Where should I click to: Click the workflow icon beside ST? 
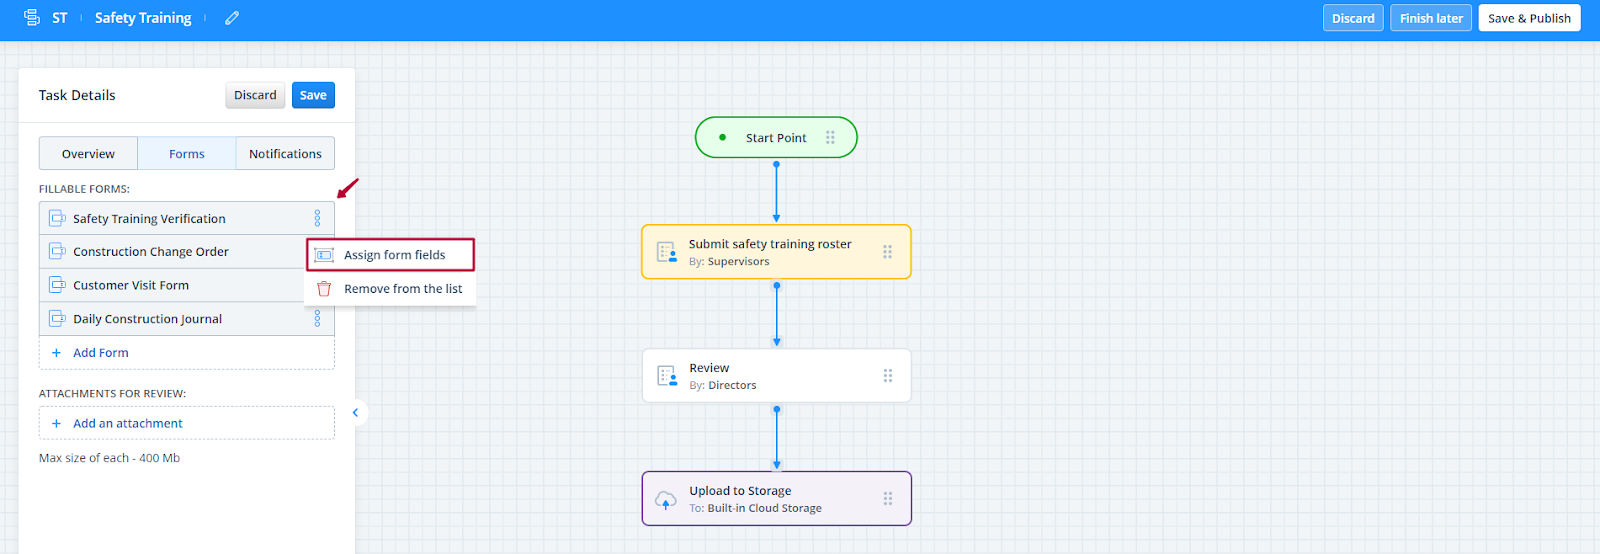click(32, 18)
